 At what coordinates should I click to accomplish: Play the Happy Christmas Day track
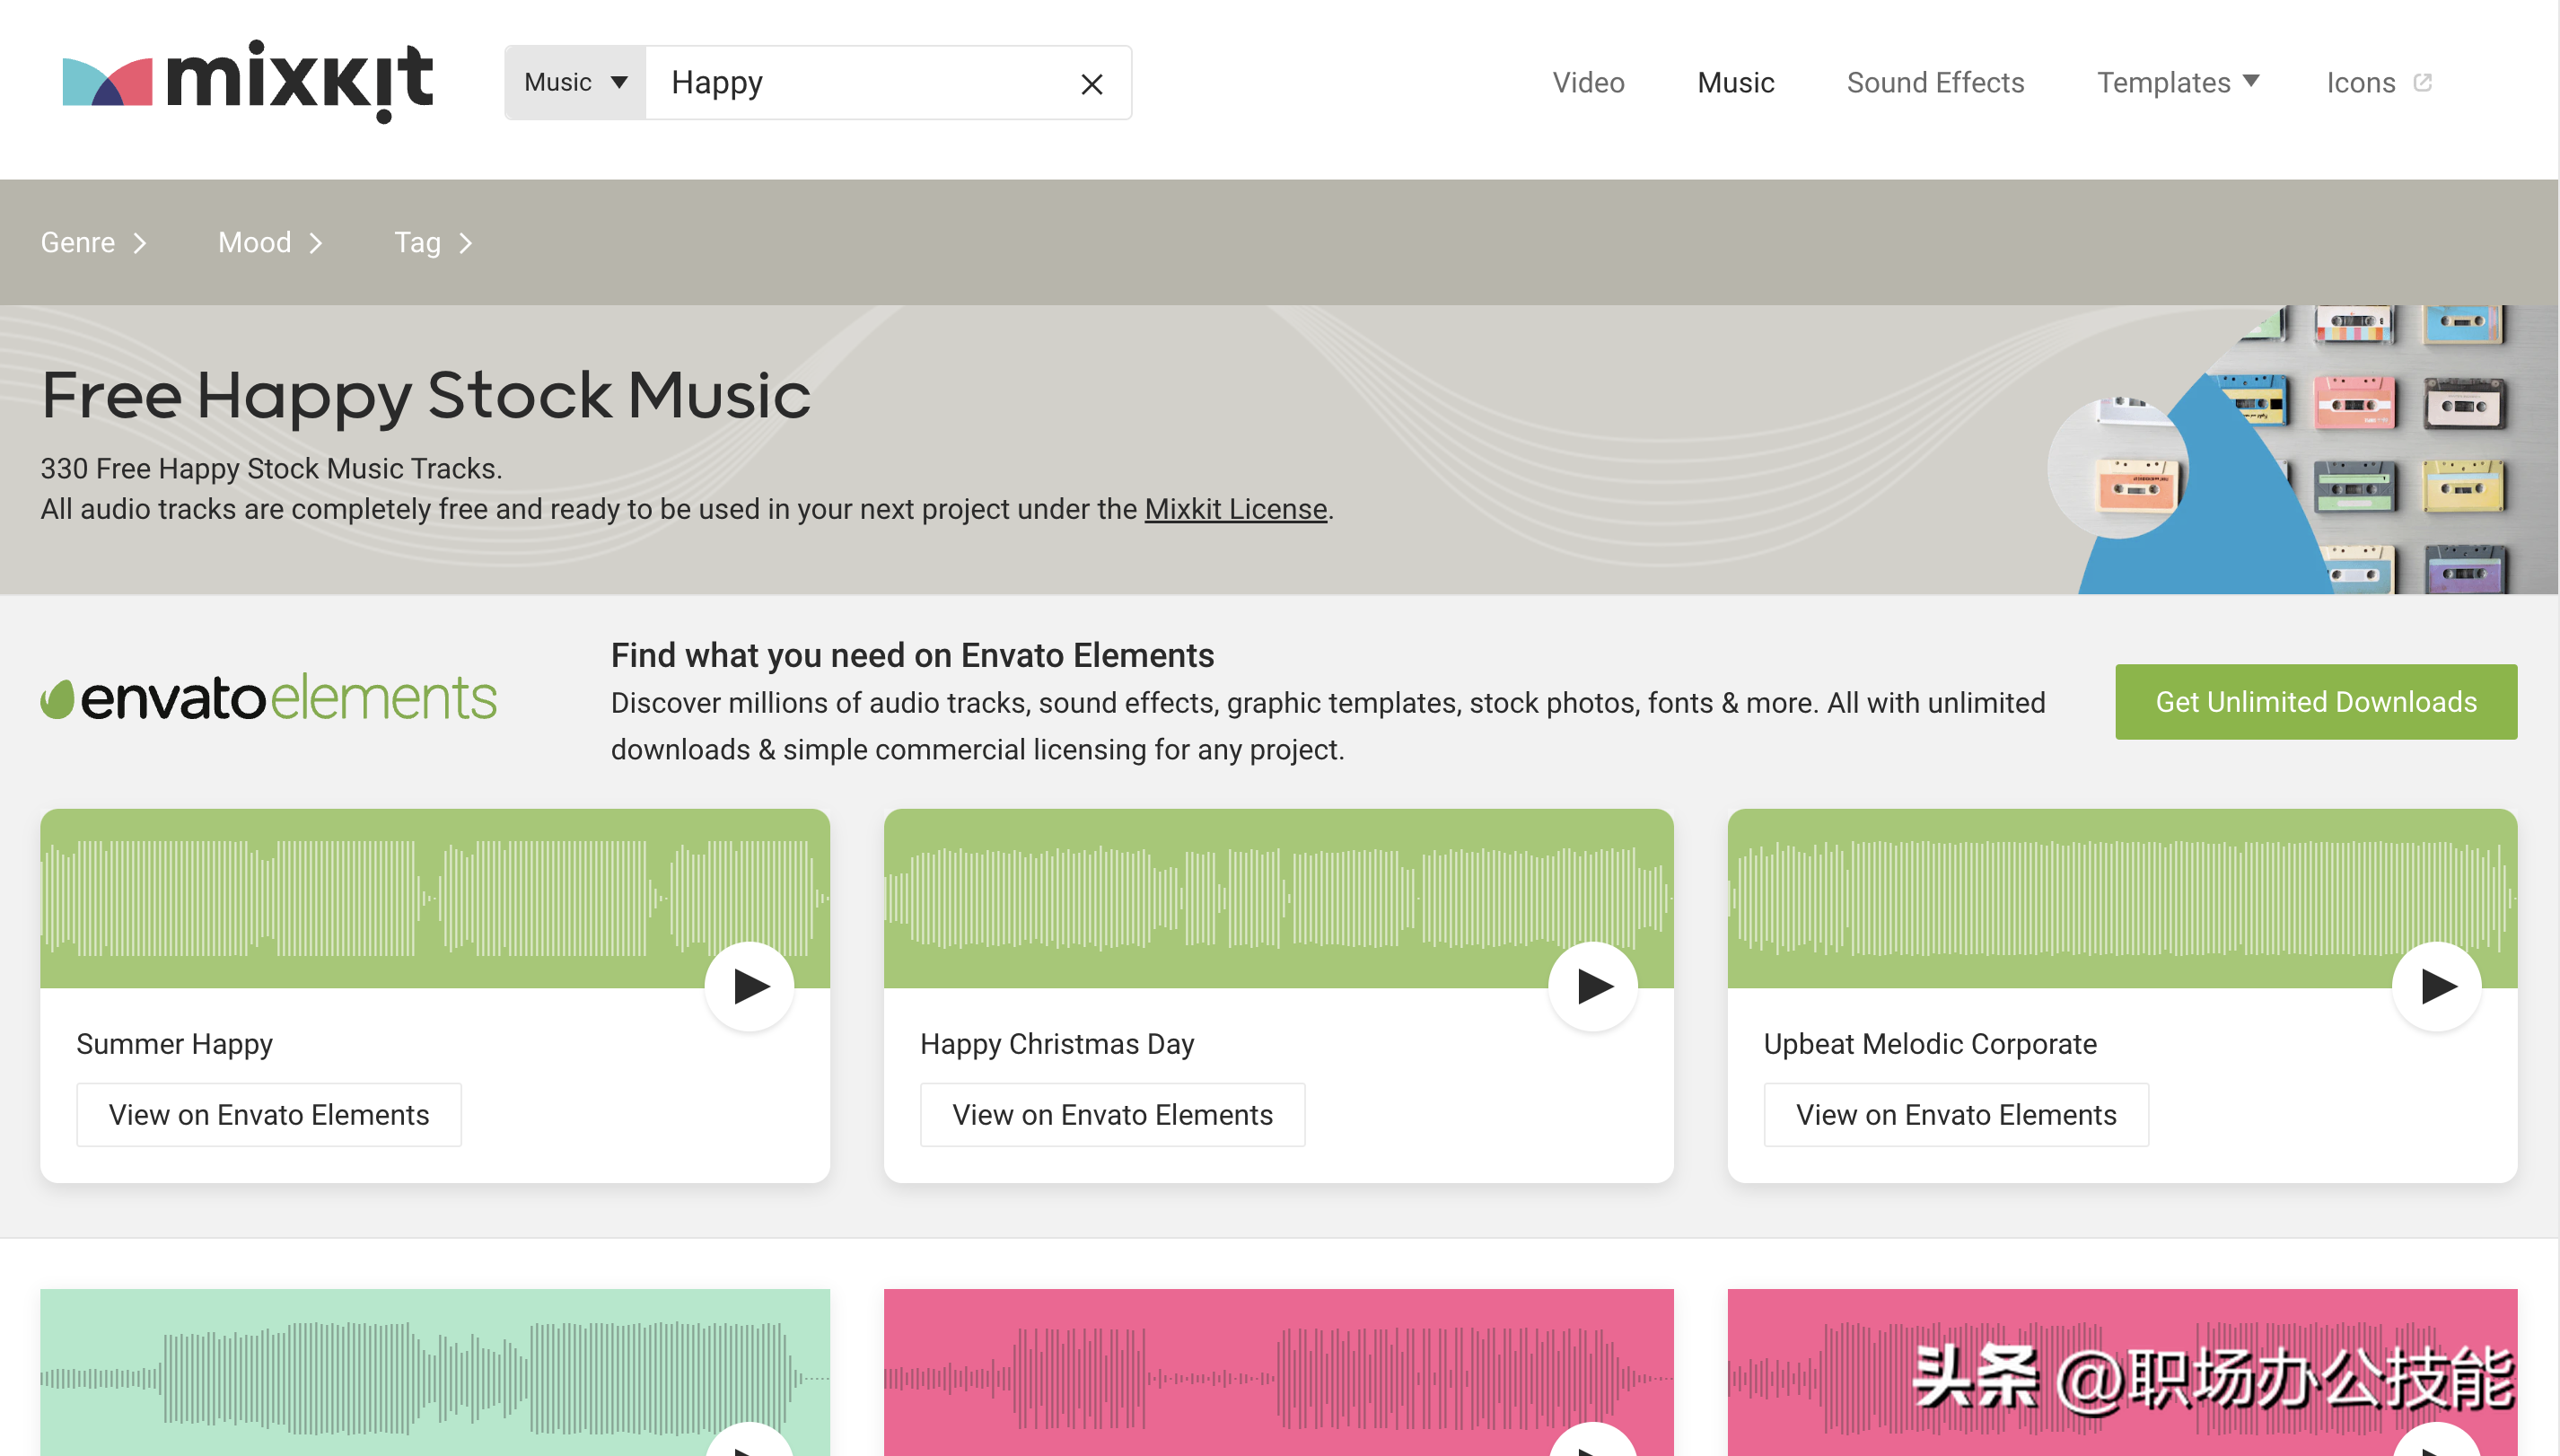tap(1594, 987)
